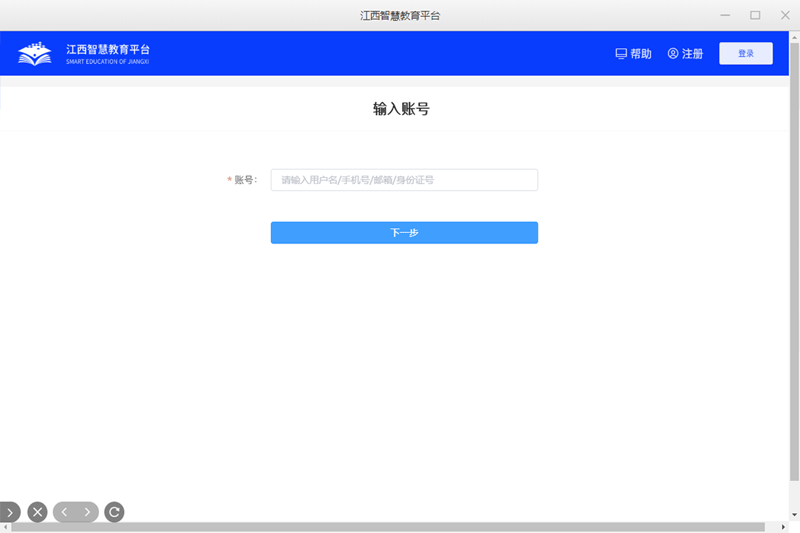Viewport: 800px width, 533px height.
Task: Click the Jiangxi Smart Education book logo
Action: tap(35, 54)
